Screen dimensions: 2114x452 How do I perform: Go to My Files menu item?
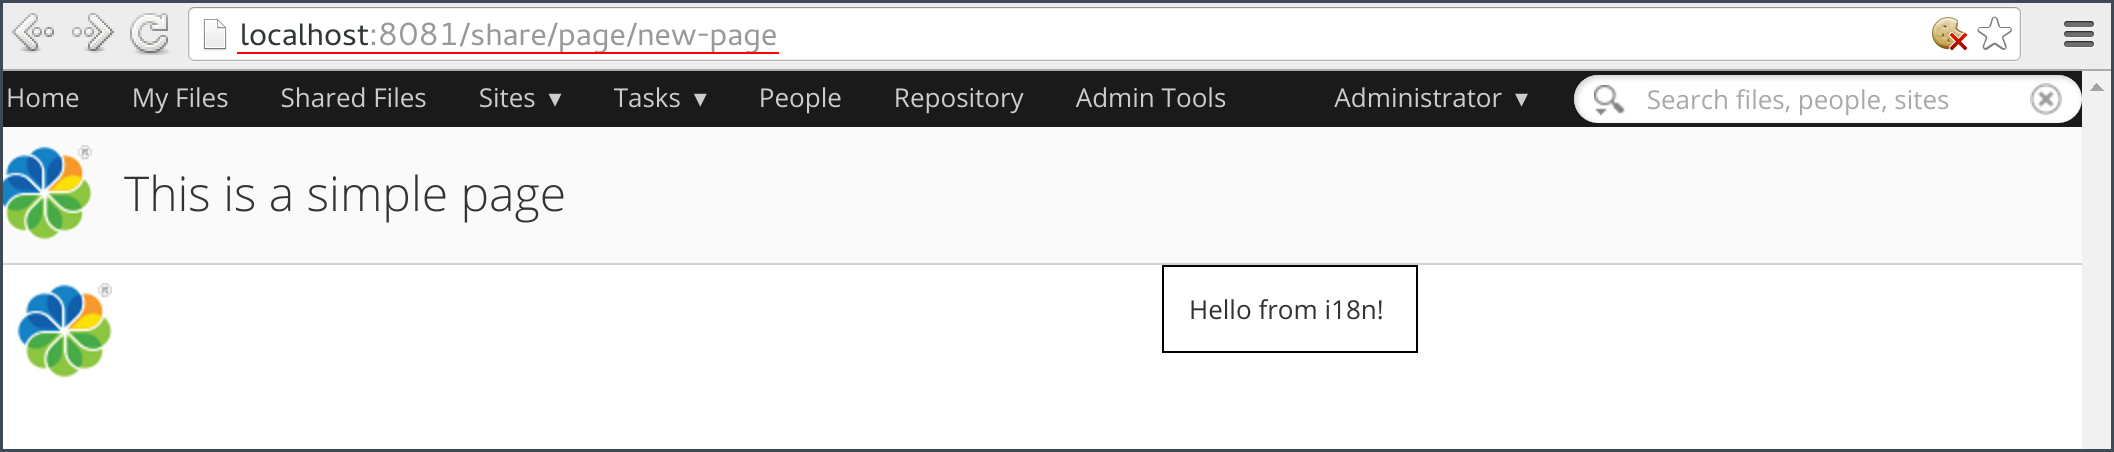click(180, 98)
